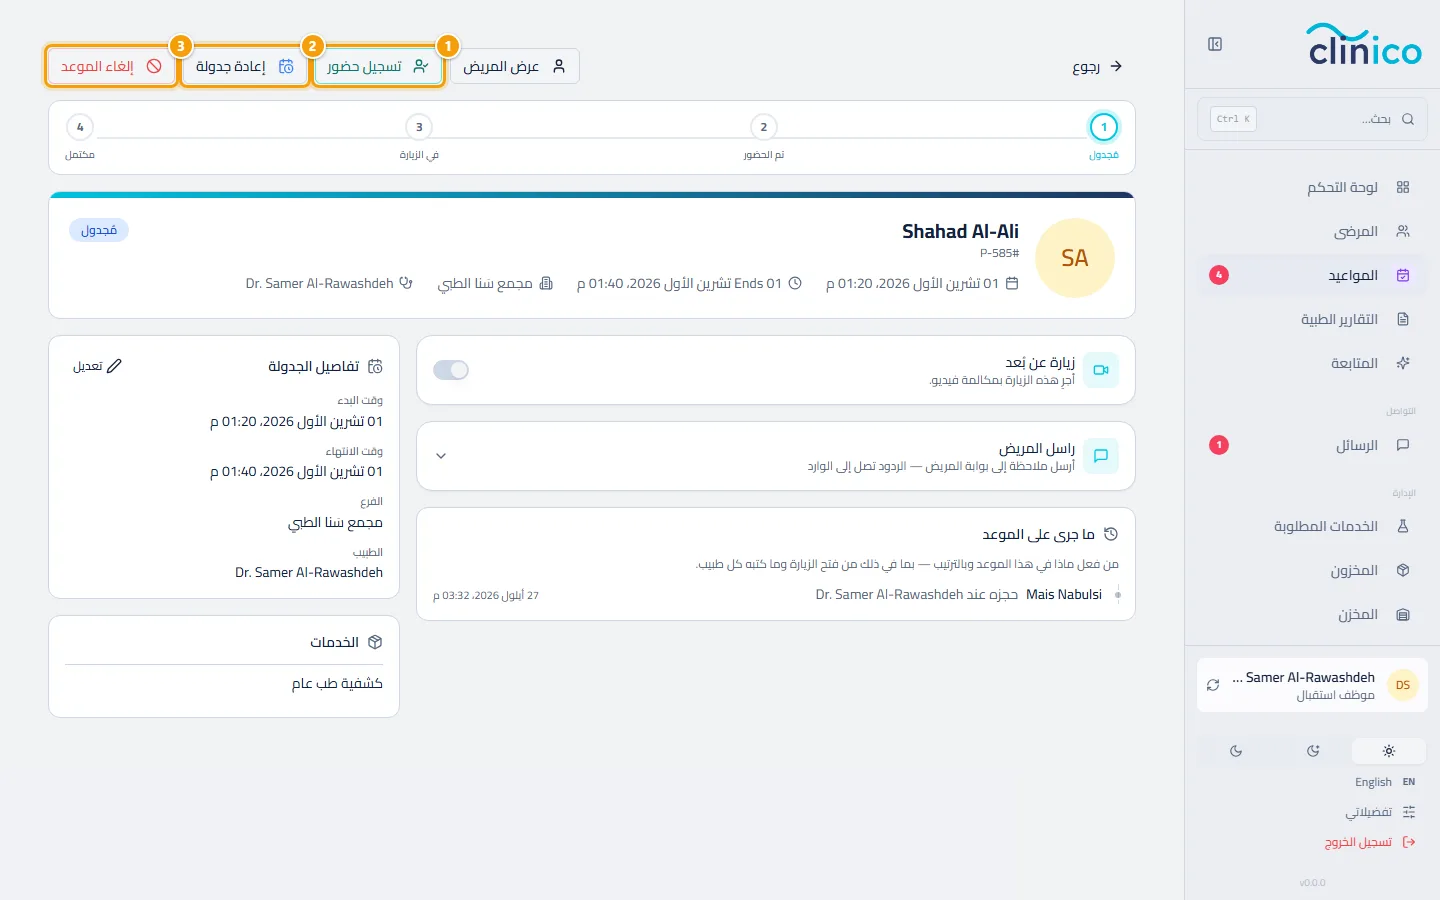Viewport: 1440px width, 900px height.
Task: Click the Mais Nabulsi log entry
Action: coord(1064,594)
